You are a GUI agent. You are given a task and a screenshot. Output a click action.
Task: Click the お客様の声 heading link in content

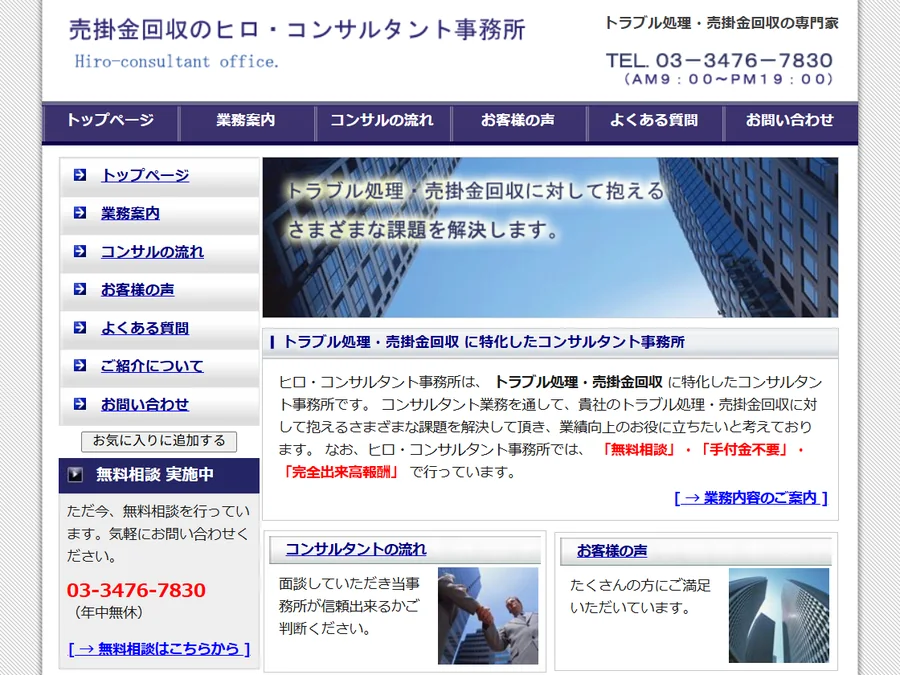(x=612, y=551)
